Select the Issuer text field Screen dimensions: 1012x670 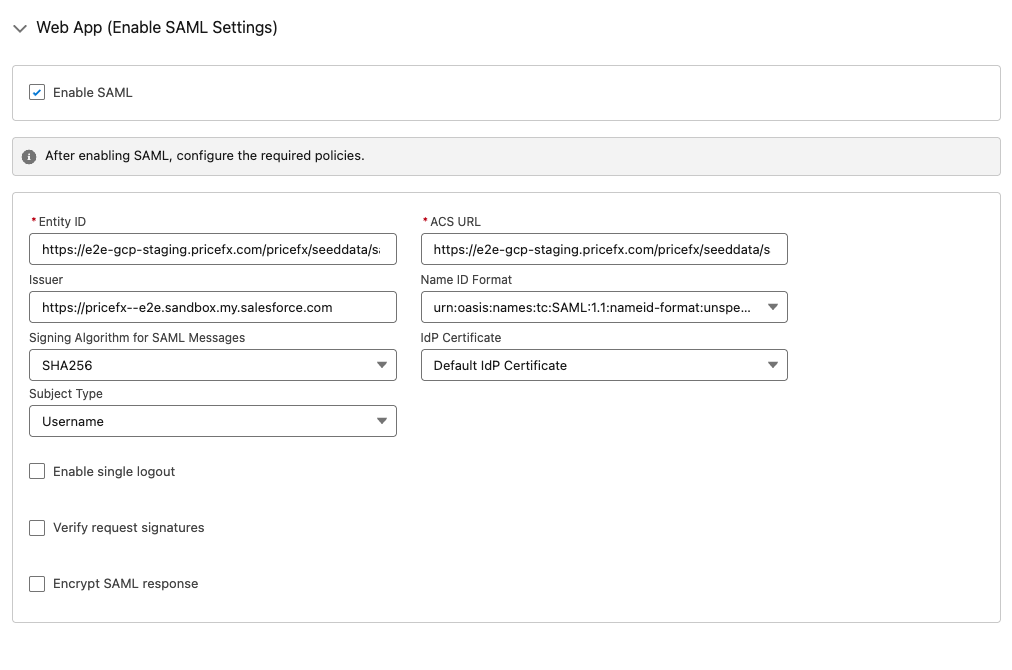pyautogui.click(x=212, y=308)
